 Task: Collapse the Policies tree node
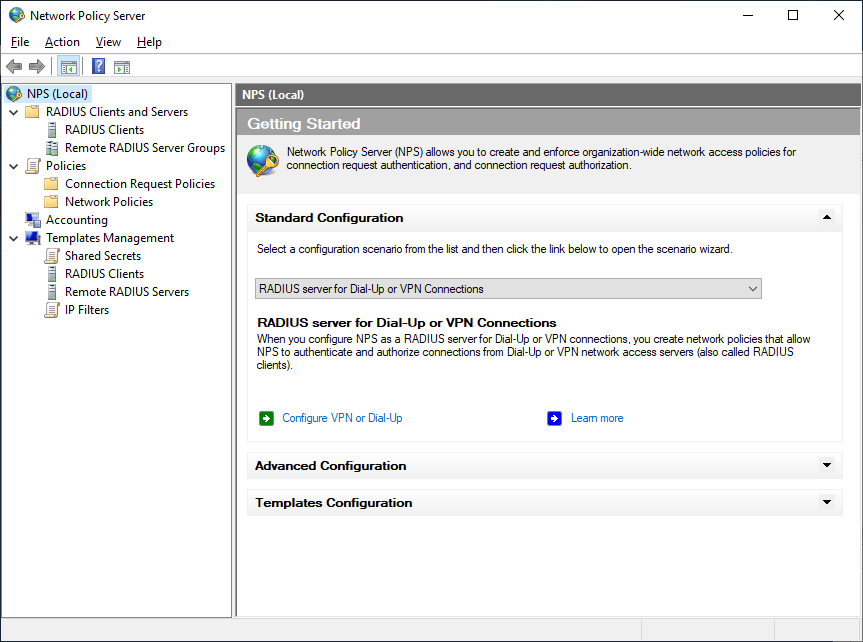14,166
